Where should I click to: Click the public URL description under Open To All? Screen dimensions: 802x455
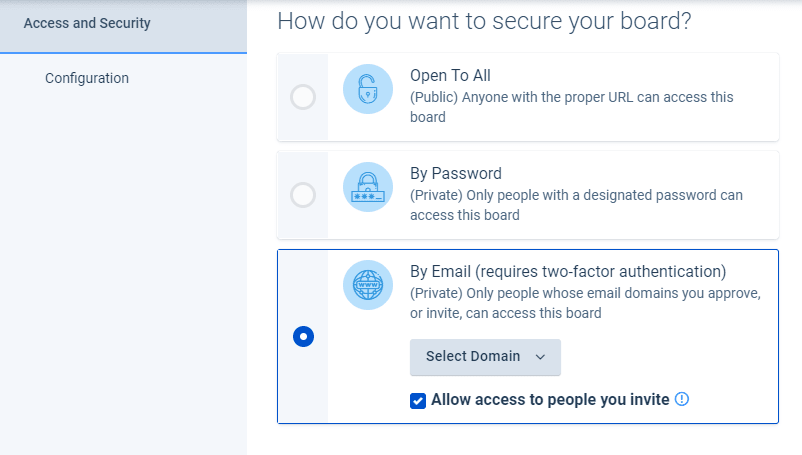[x=571, y=106]
